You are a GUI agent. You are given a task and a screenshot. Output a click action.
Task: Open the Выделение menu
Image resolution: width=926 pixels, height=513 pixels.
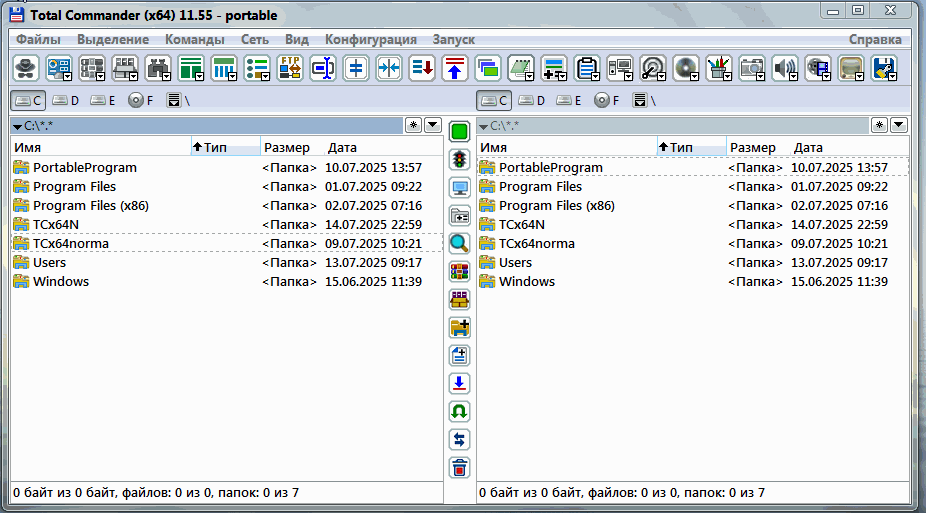(113, 40)
